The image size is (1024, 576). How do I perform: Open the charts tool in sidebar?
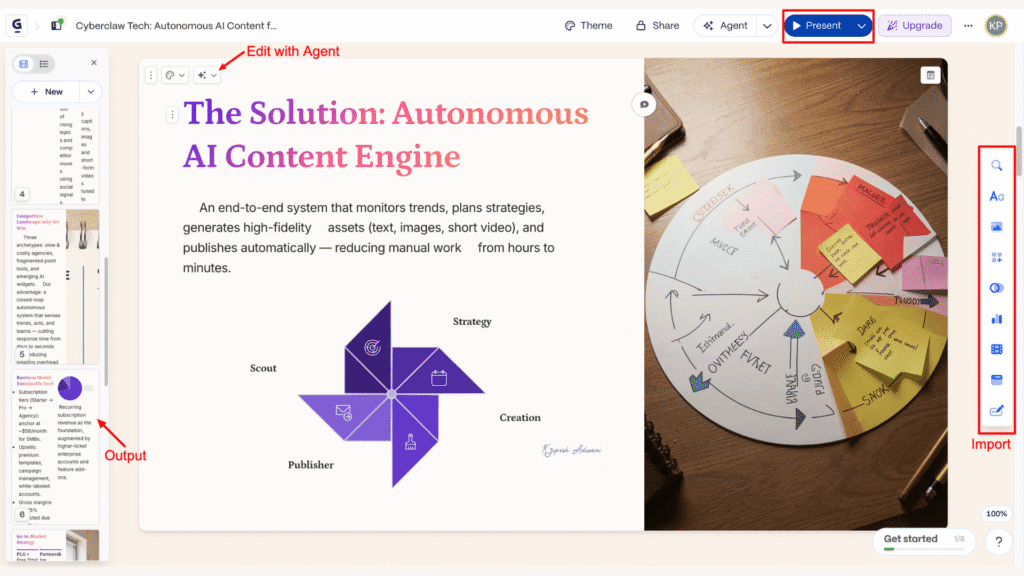click(997, 319)
